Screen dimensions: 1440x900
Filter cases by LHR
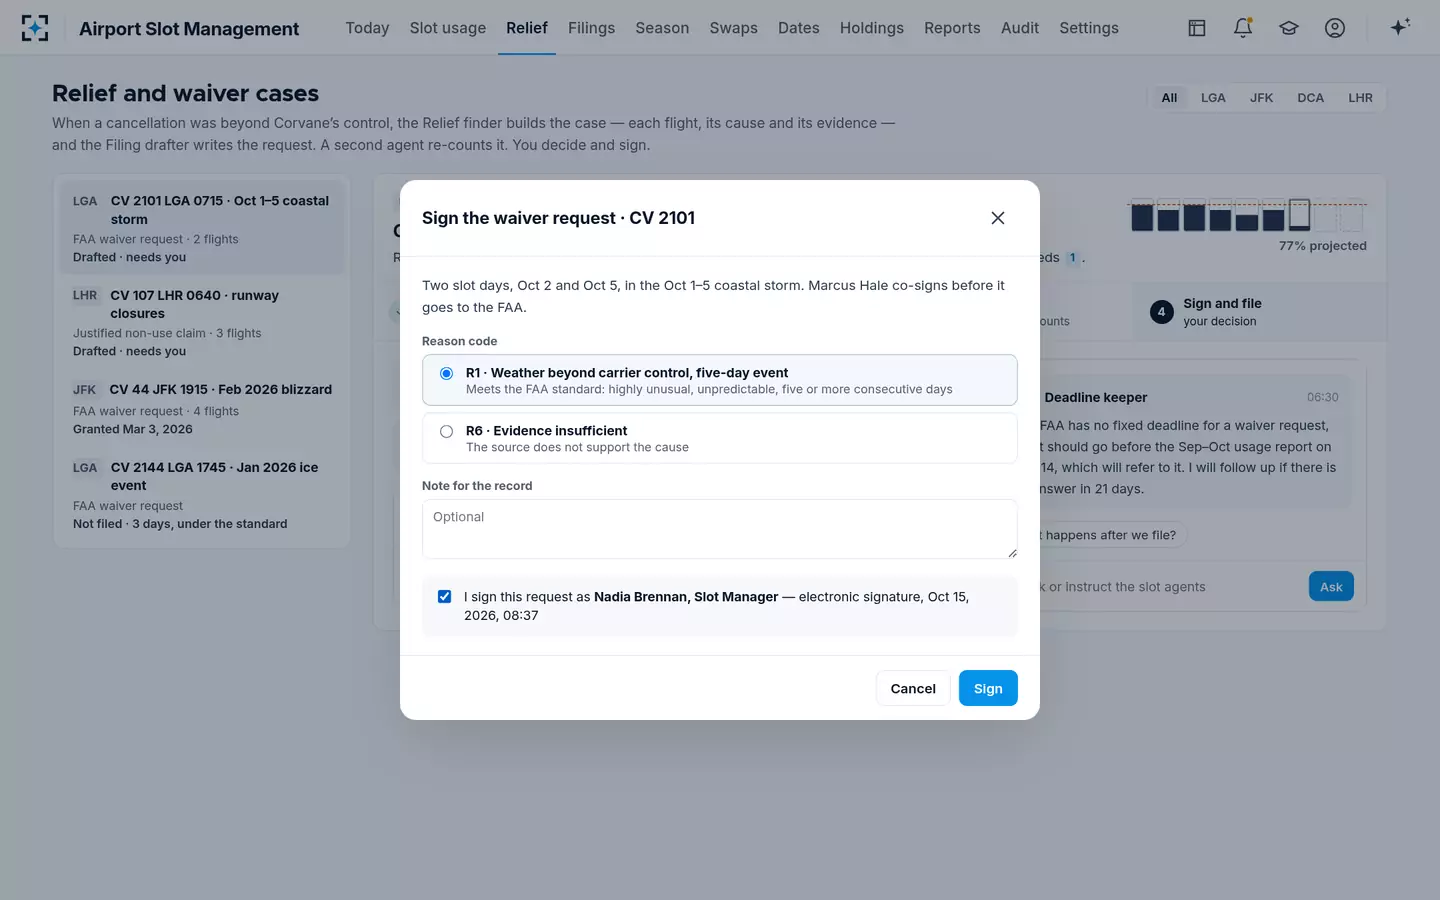(1360, 98)
